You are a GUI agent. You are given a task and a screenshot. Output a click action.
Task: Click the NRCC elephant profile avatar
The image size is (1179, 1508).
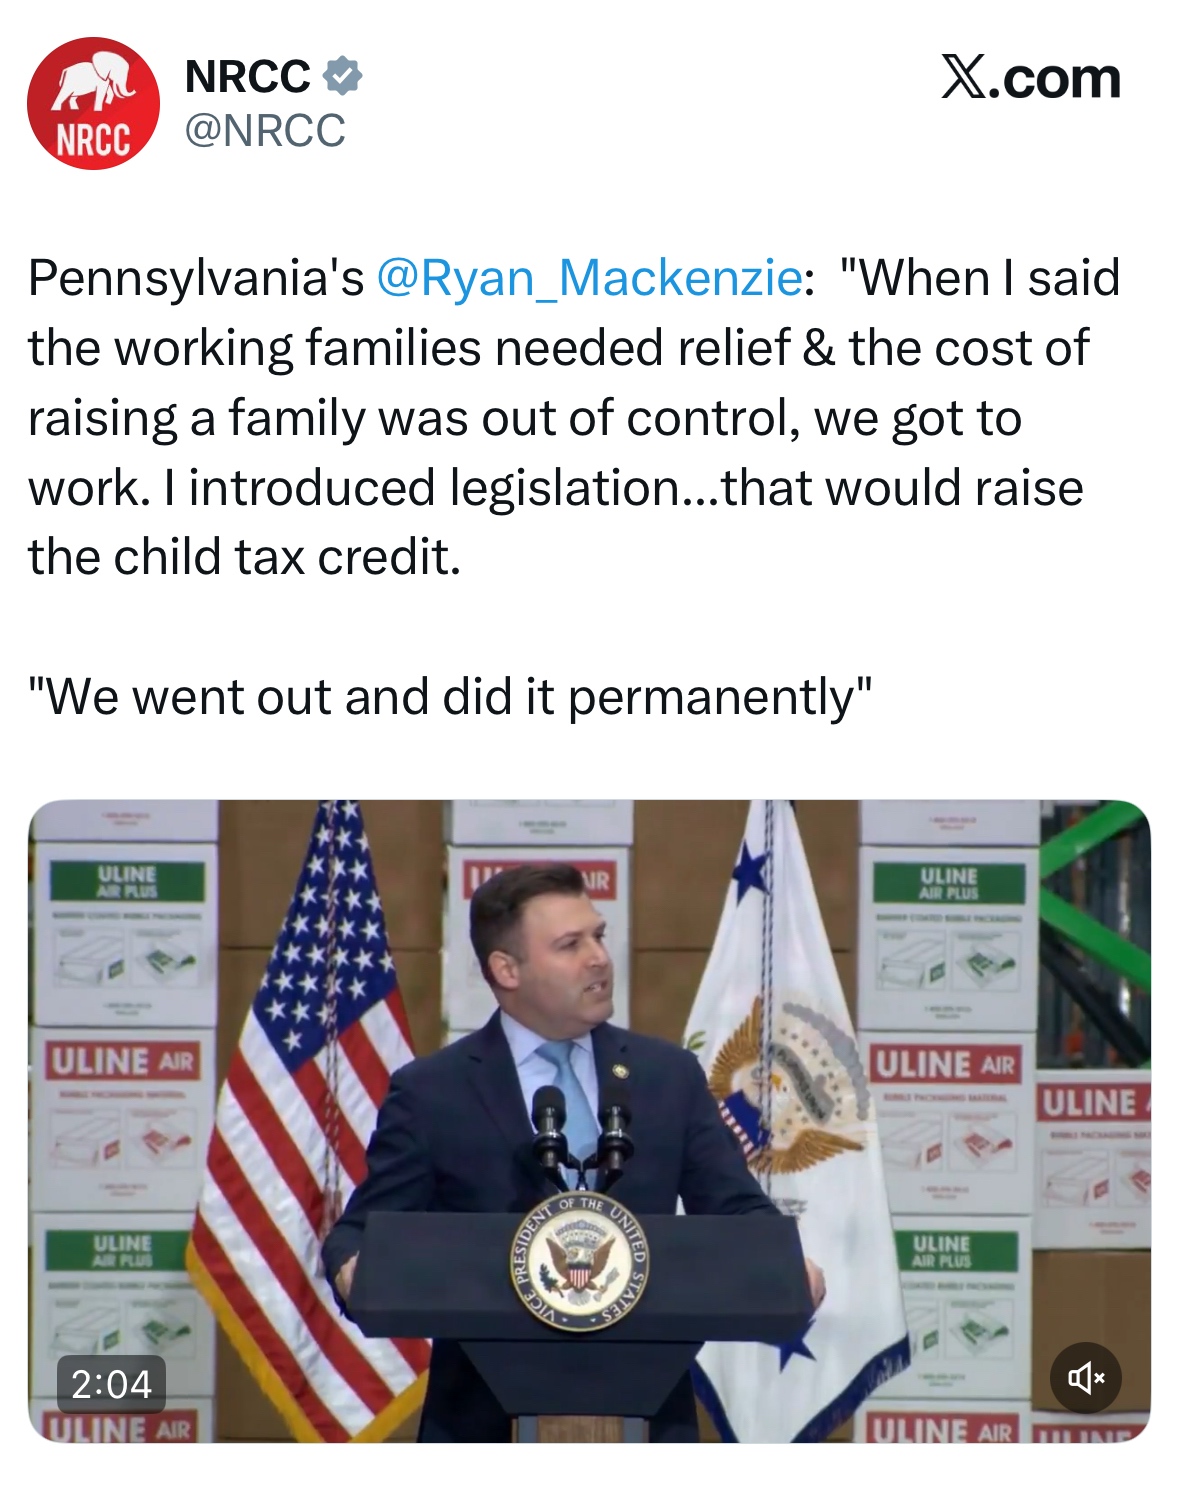(93, 104)
